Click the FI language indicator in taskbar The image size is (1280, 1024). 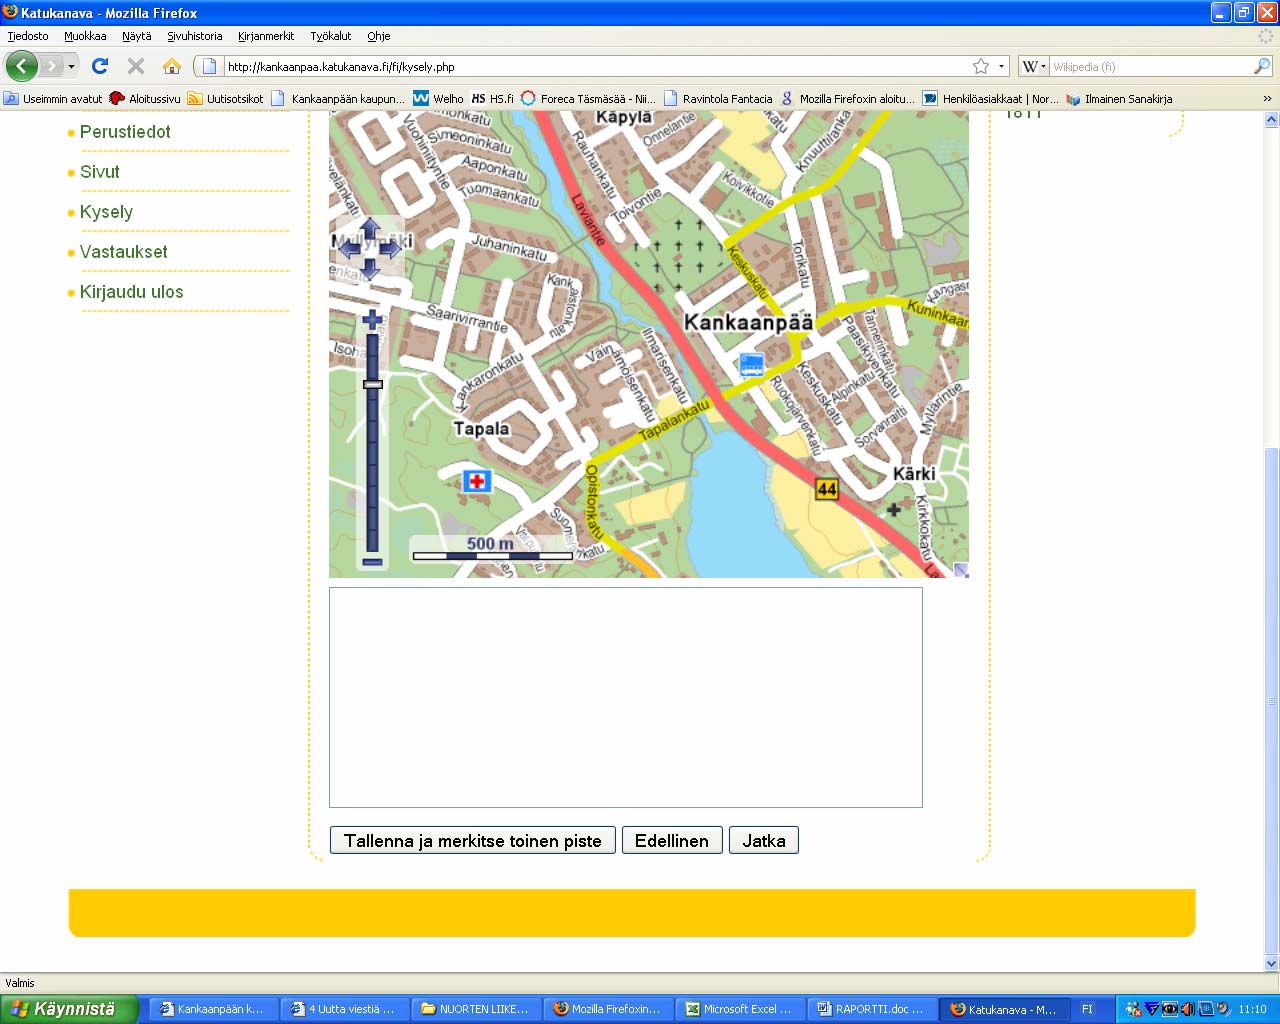point(1087,1009)
